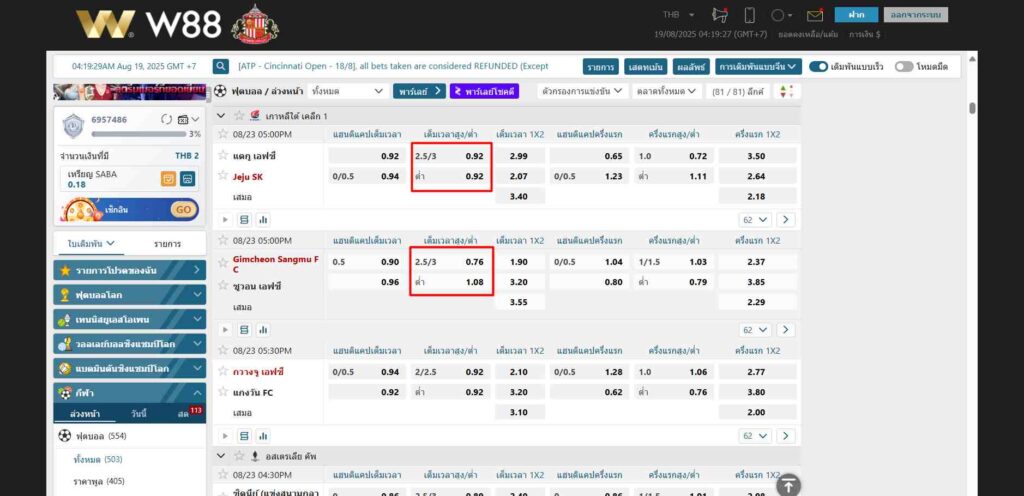
Task: Switch to the สด live tab
Action: coord(185,414)
